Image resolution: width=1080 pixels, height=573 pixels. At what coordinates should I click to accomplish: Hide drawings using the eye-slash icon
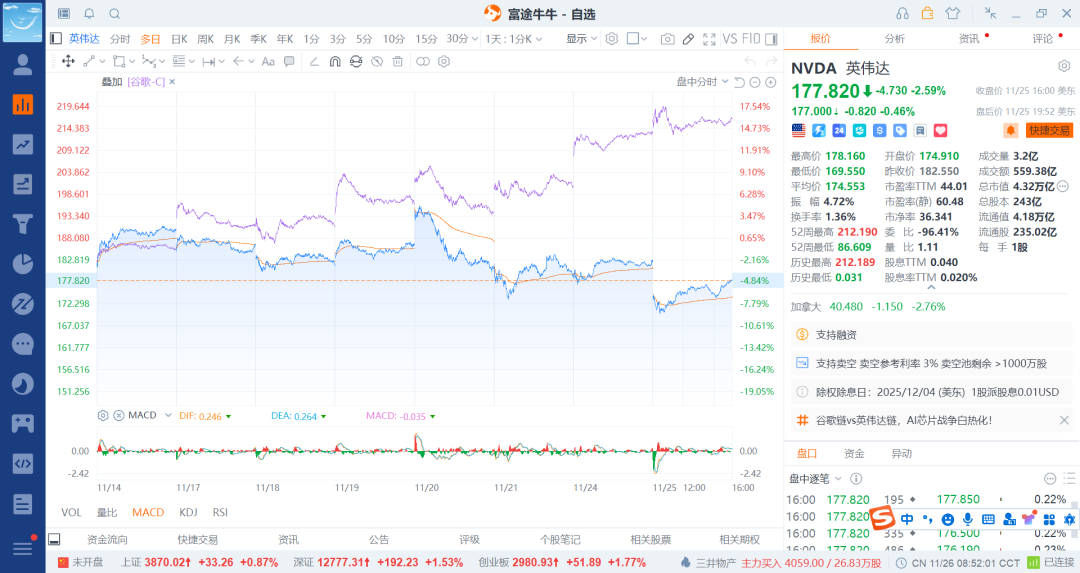[376, 61]
